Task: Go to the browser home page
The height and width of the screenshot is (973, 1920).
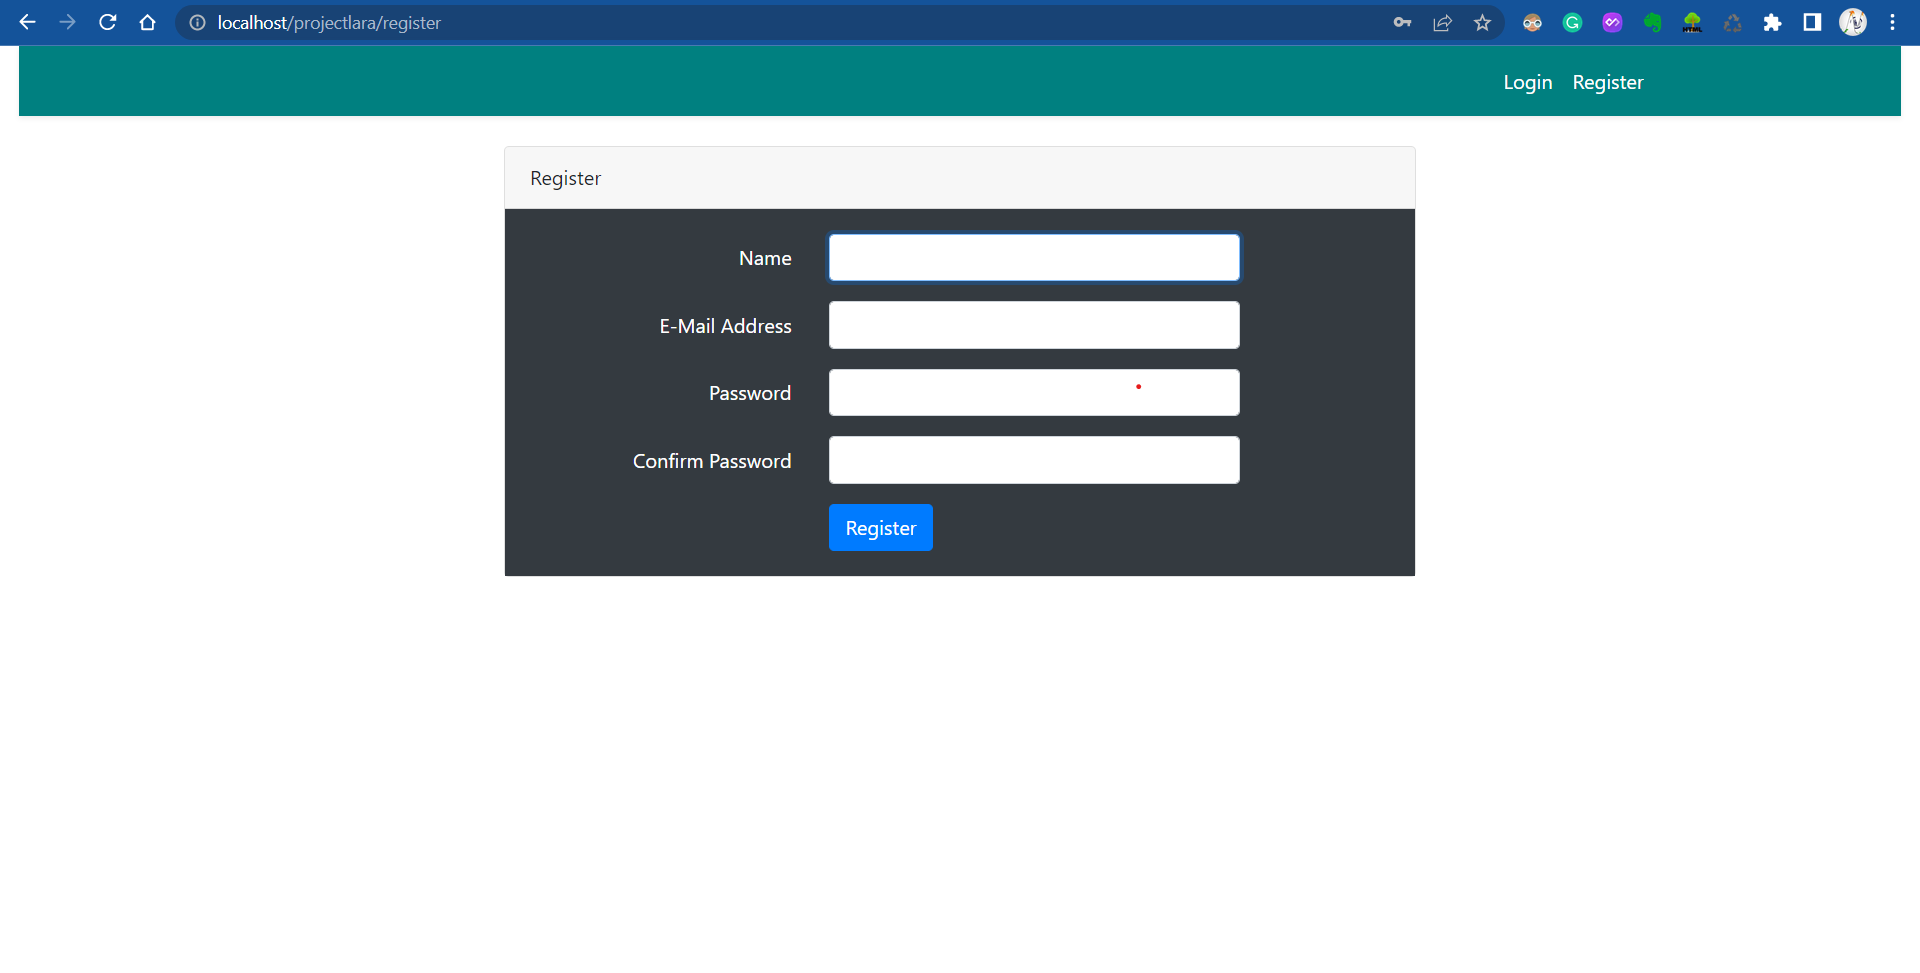Action: [x=147, y=22]
